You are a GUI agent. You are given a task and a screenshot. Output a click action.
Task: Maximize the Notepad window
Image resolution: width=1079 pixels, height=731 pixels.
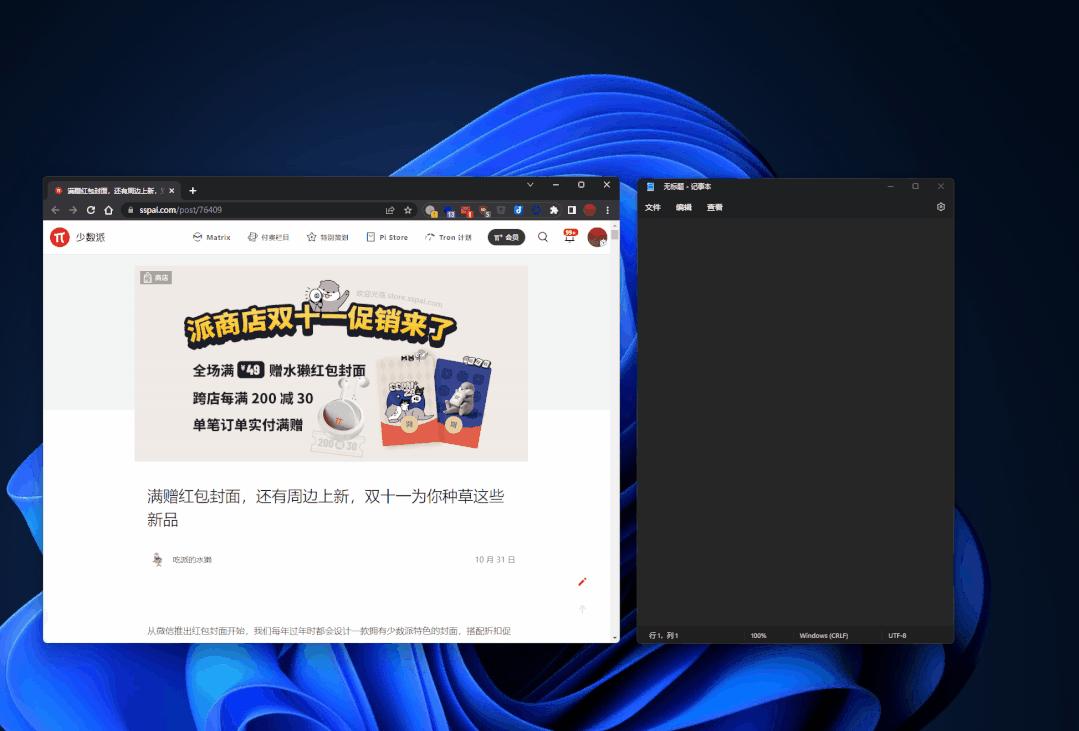[915, 186]
